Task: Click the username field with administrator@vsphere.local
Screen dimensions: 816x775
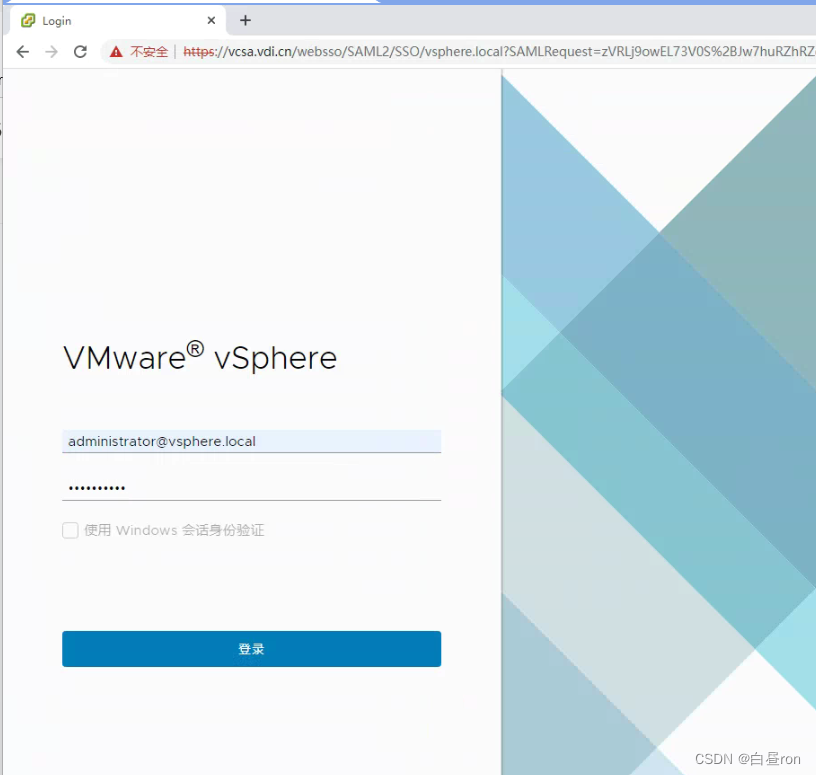Action: click(x=251, y=441)
